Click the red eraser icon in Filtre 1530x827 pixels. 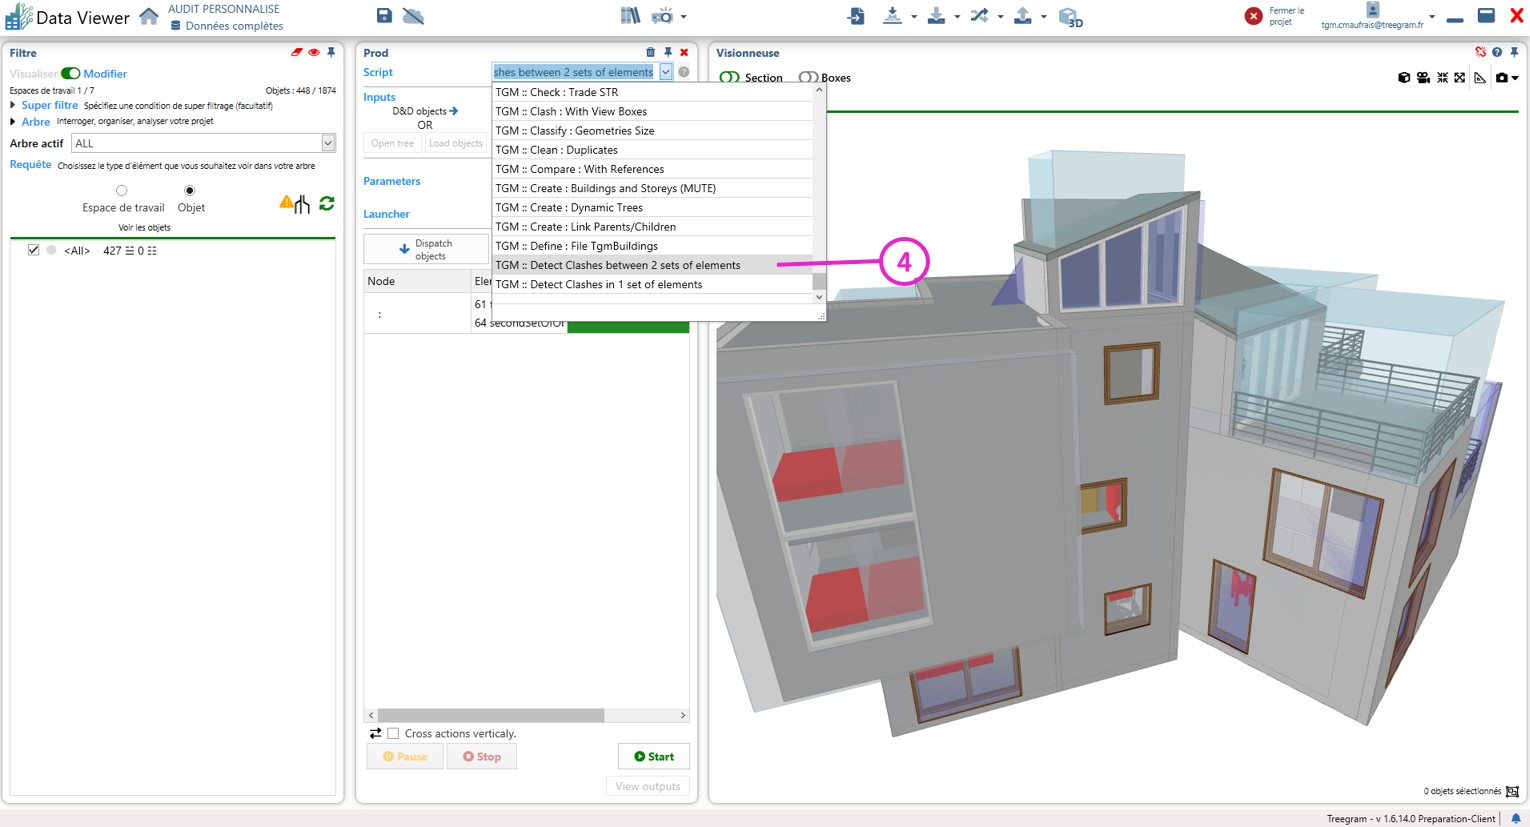[297, 52]
